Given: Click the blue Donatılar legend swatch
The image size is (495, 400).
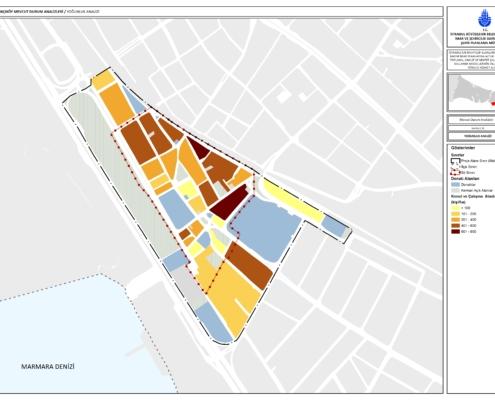Looking at the screenshot, I should click(x=455, y=184).
